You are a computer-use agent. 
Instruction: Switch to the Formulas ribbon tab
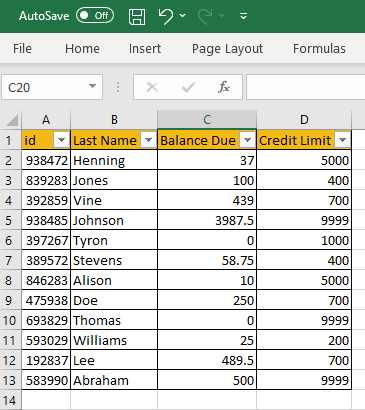coord(319,49)
